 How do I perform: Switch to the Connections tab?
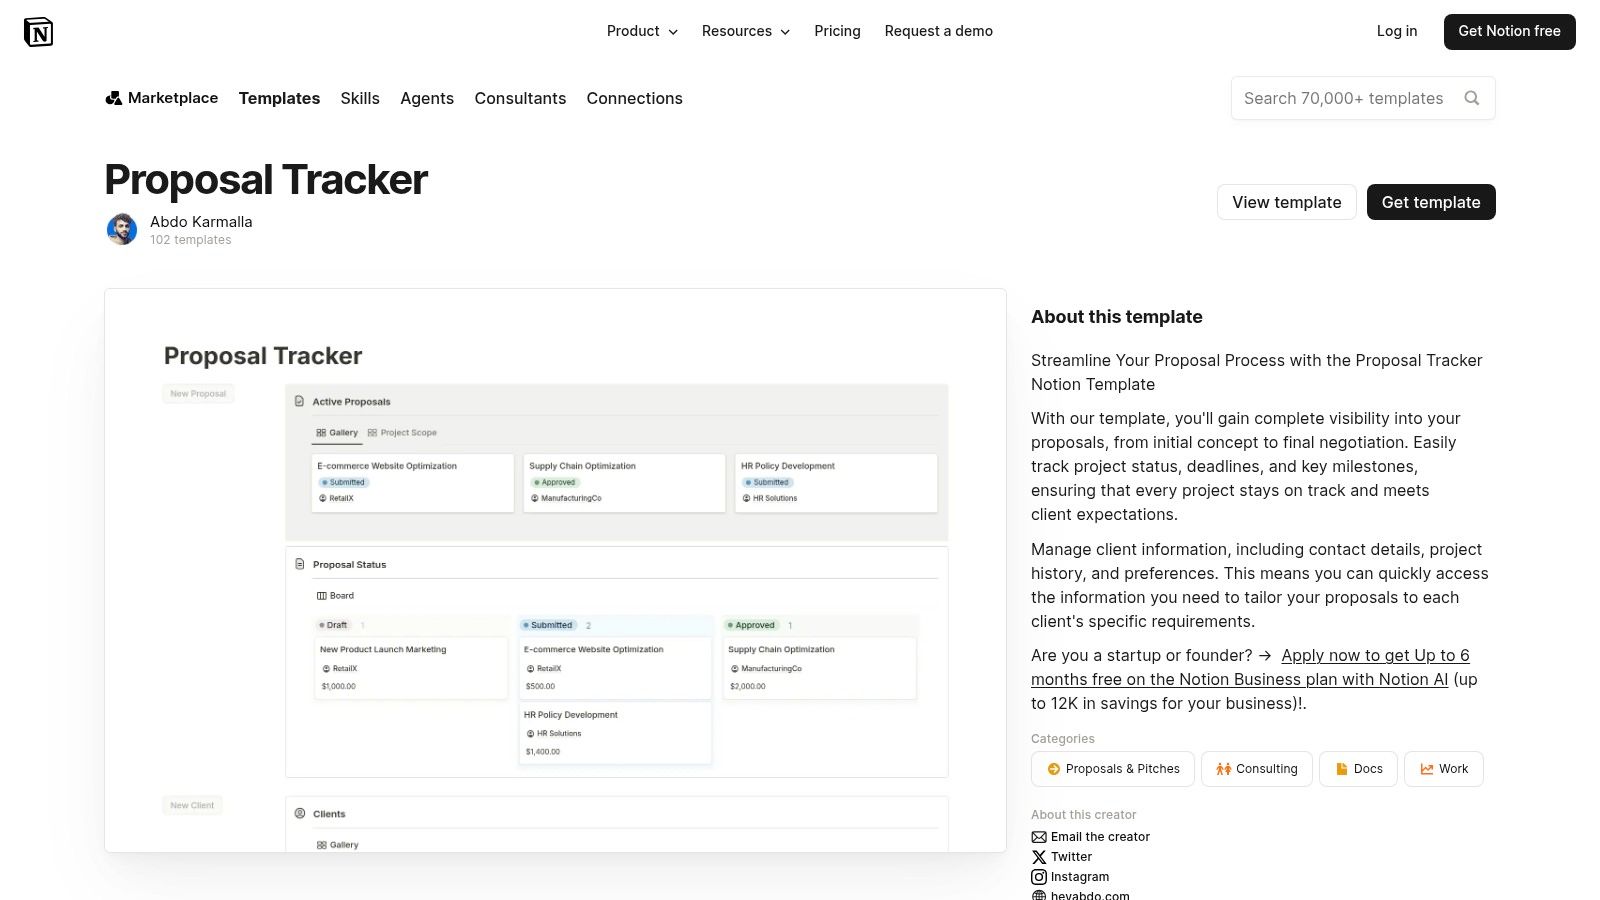click(x=634, y=98)
